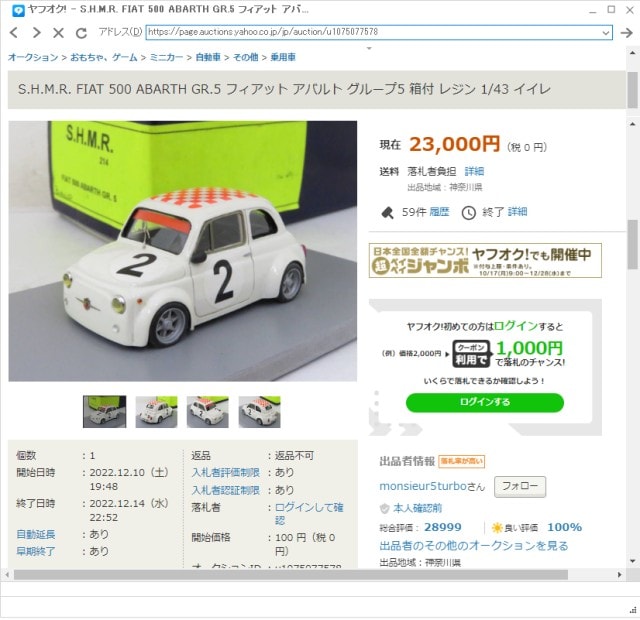
Task: Open 出品者のその他のオークションを見る link
Action: tap(474, 546)
